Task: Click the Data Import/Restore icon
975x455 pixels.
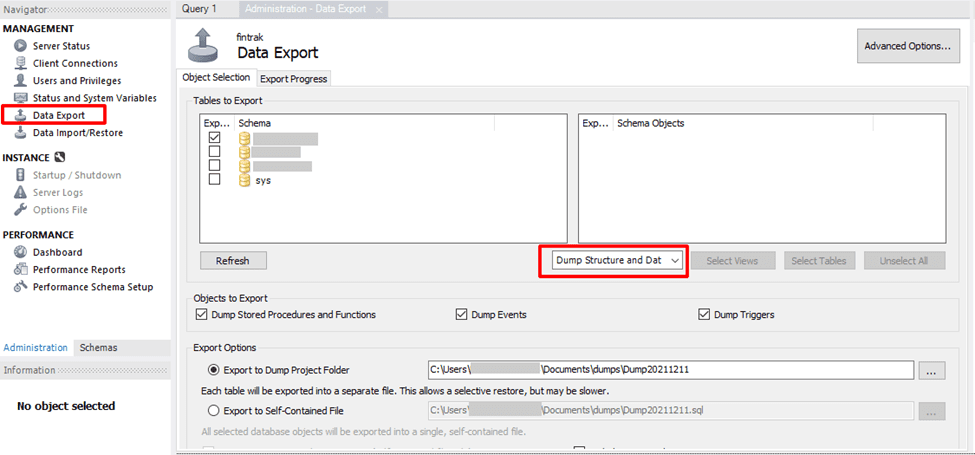Action: pos(20,132)
